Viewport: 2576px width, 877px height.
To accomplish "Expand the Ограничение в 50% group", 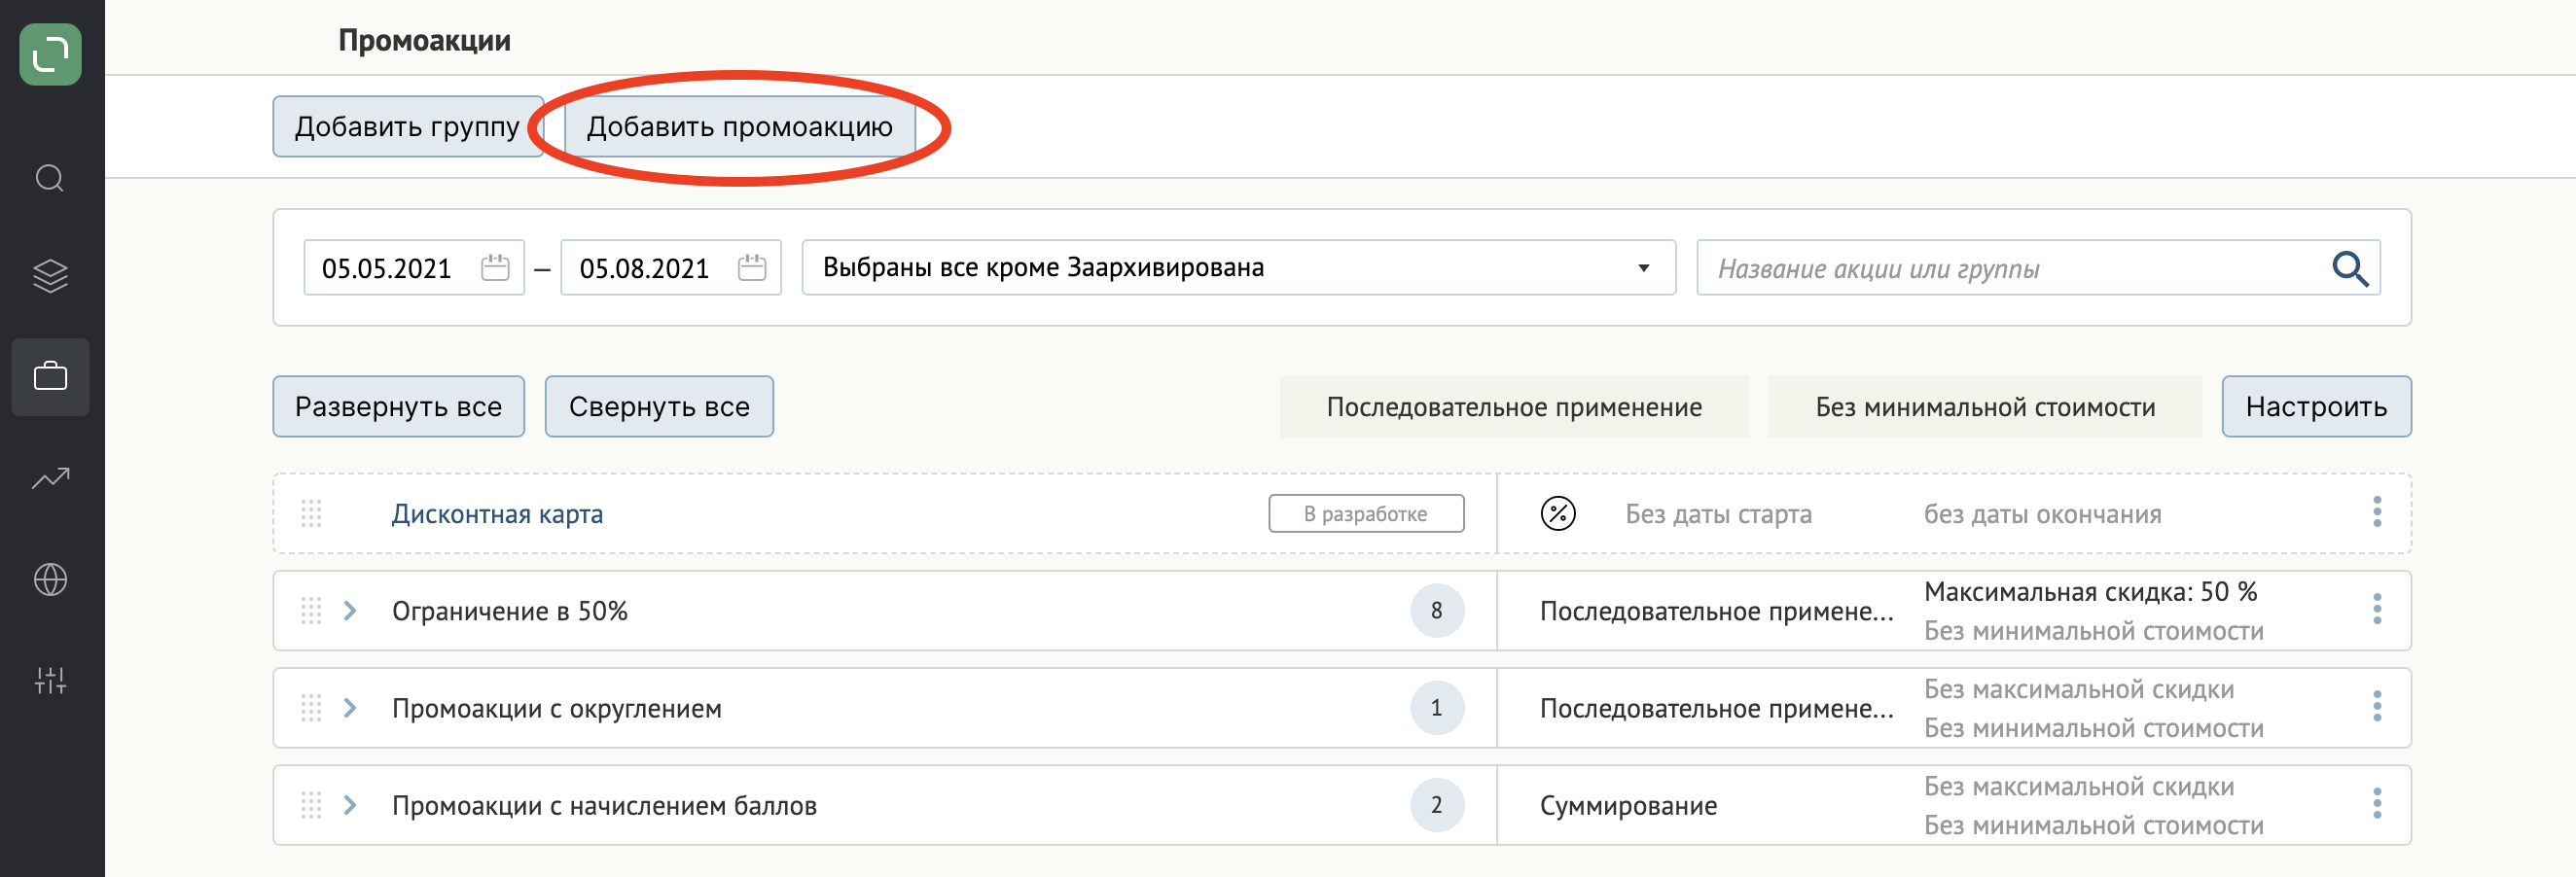I will [x=350, y=611].
